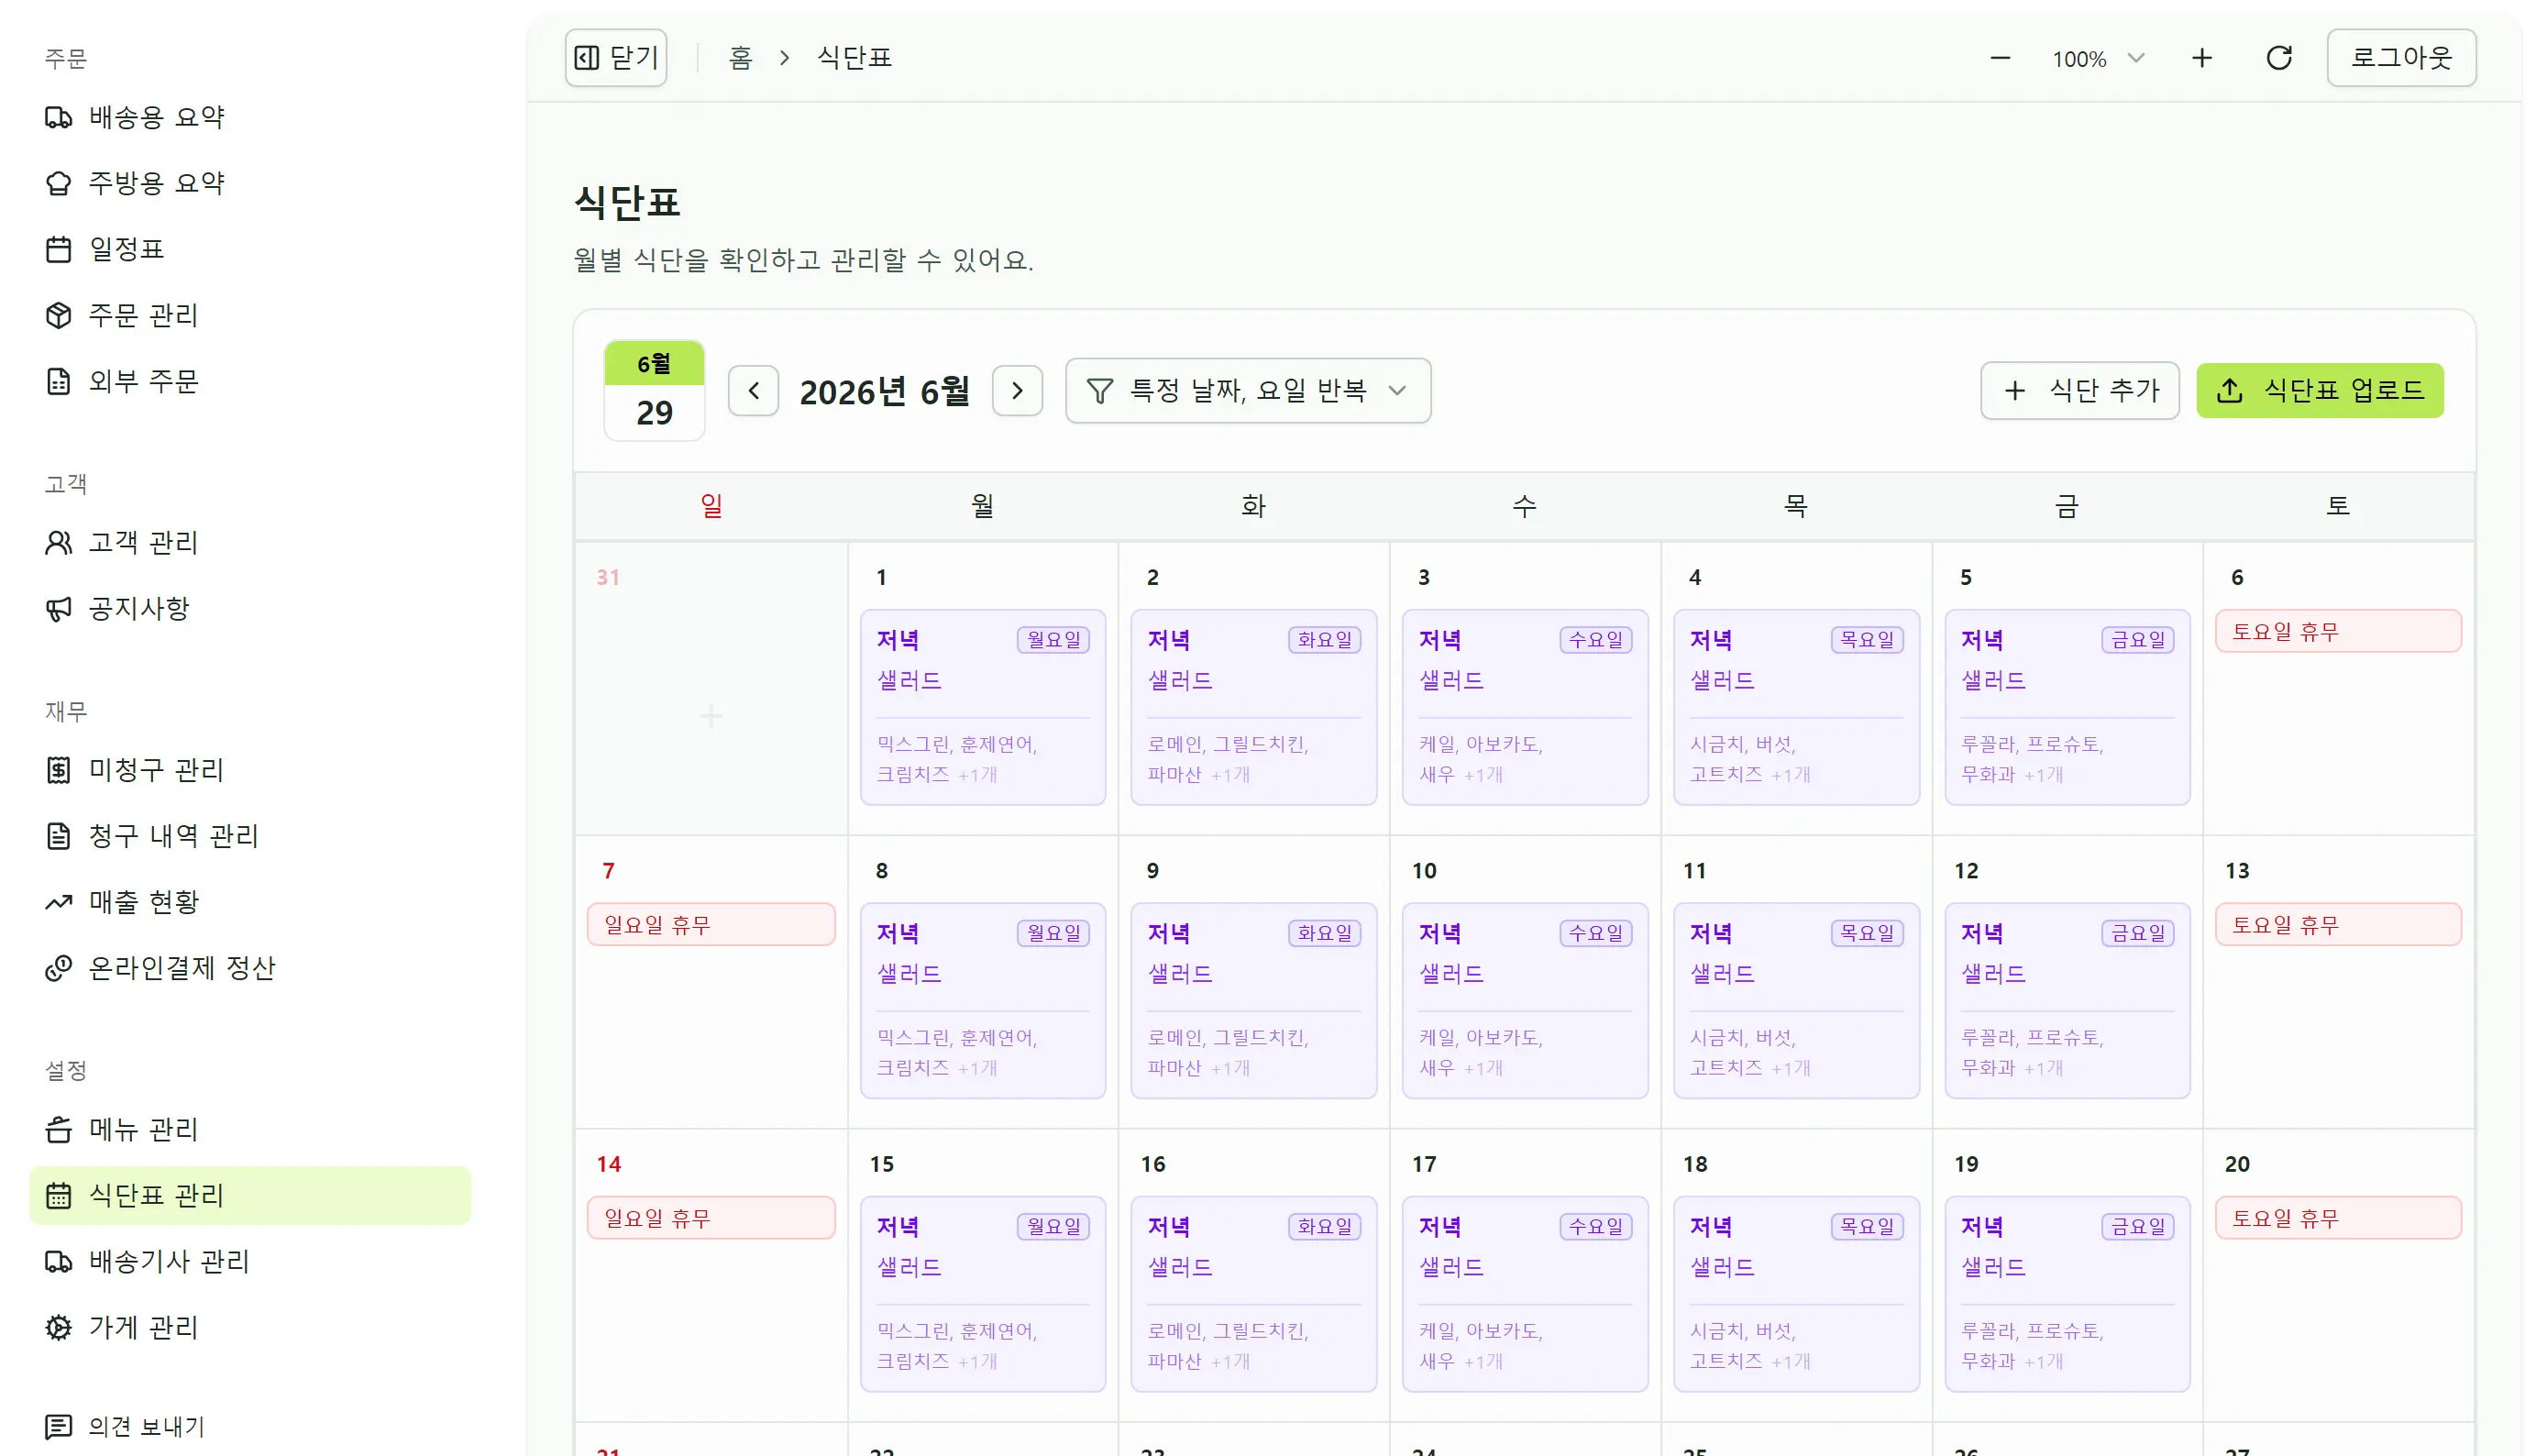Viewport: 2536px width, 1456px height.
Task: Go to 주문 관리 in the sidebar
Action: coord(250,315)
